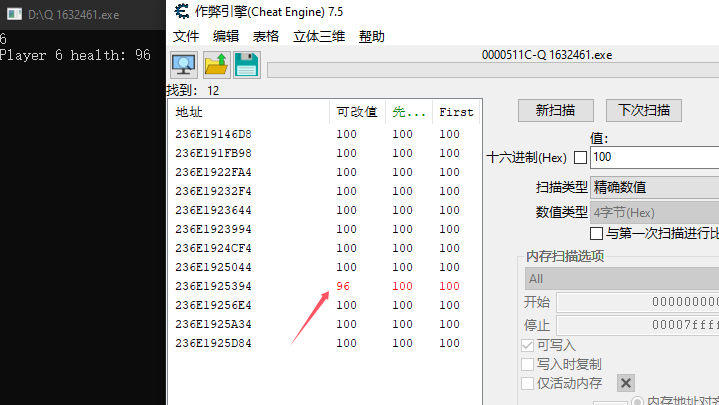719x405 pixels.
Task: Toggle the 写入时复制 checkbox
Action: (527, 365)
